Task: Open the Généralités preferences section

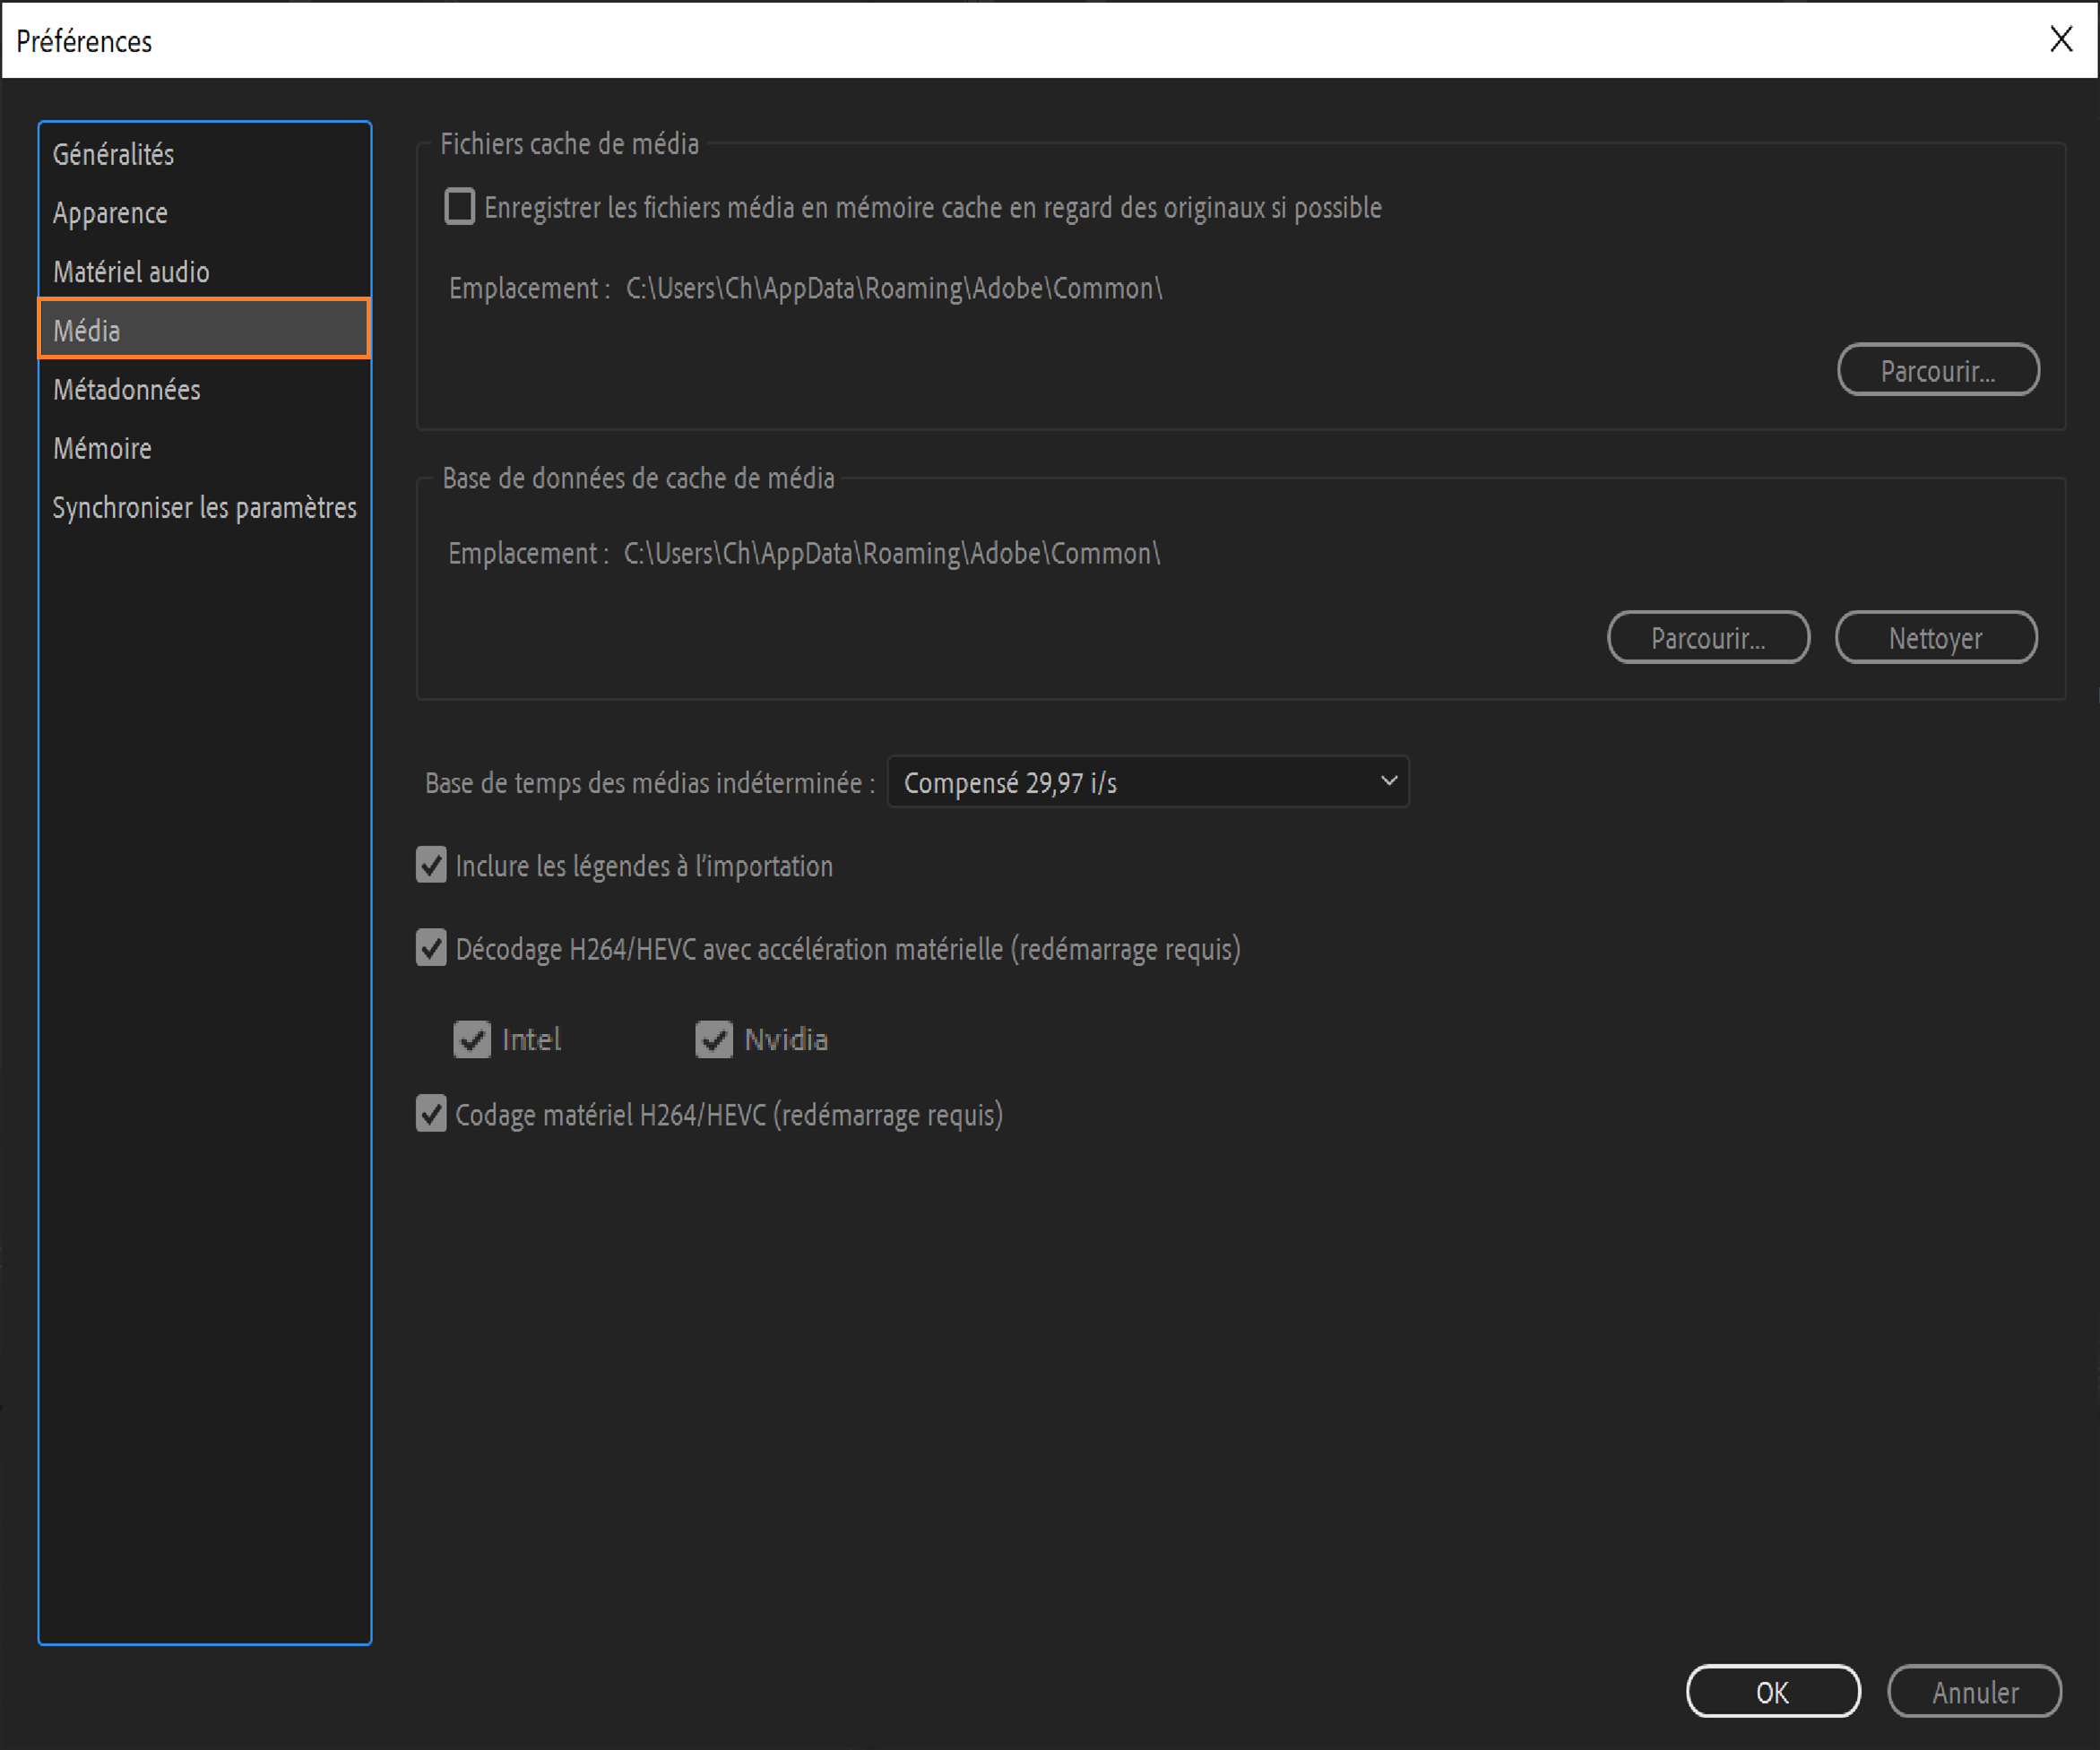Action: pyautogui.click(x=113, y=155)
